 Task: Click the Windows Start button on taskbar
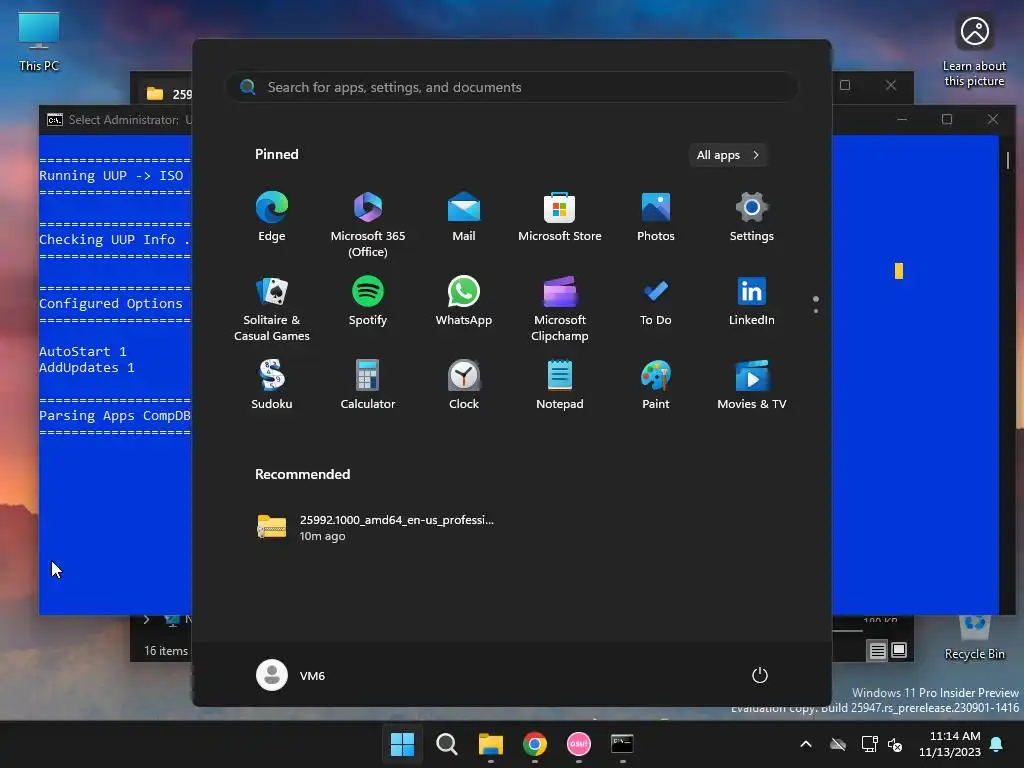[x=402, y=744]
